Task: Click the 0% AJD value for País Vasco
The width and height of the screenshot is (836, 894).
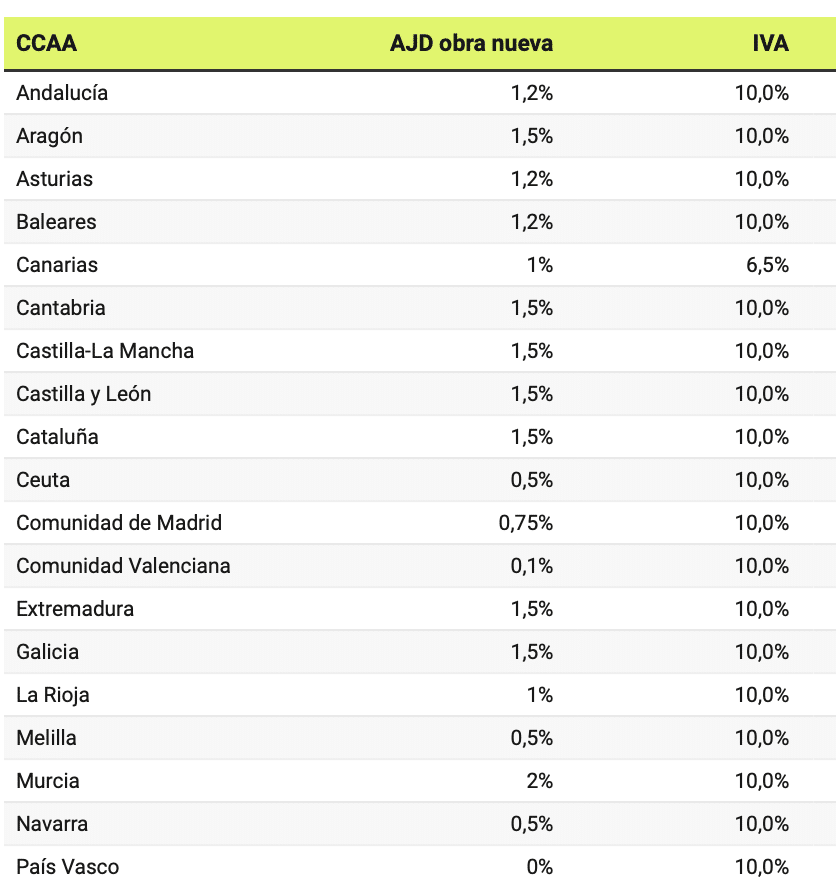Action: (540, 867)
